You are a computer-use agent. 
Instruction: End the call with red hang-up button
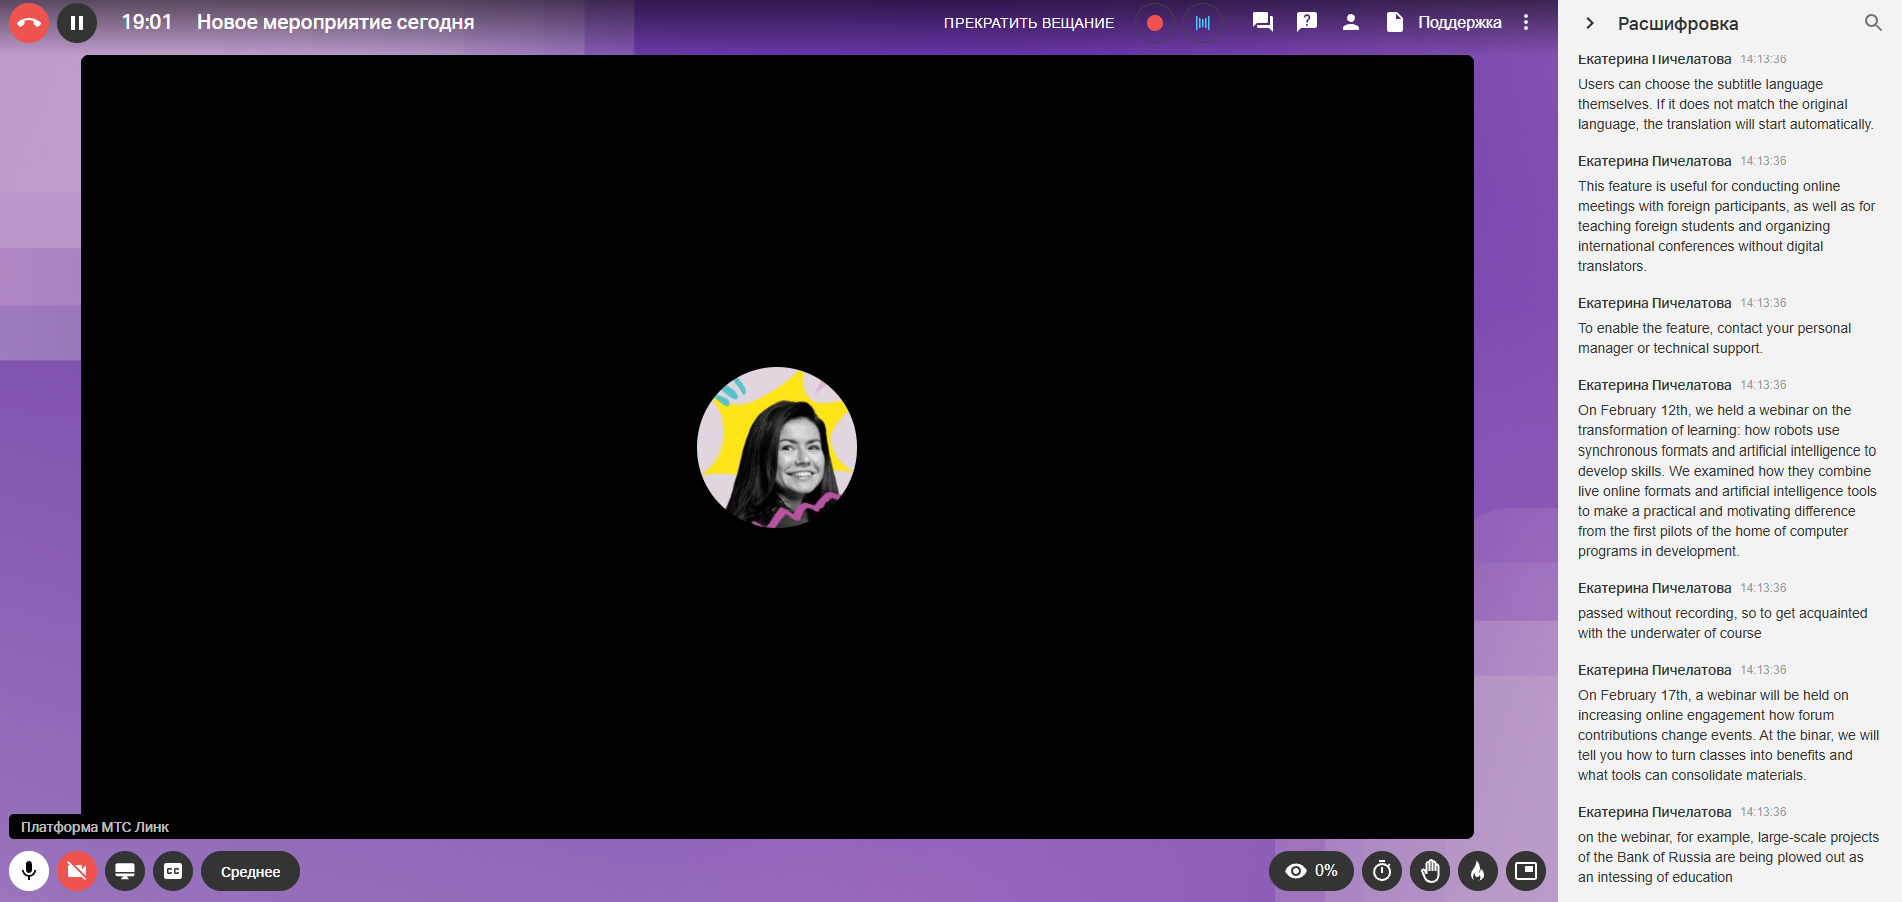coord(29,22)
